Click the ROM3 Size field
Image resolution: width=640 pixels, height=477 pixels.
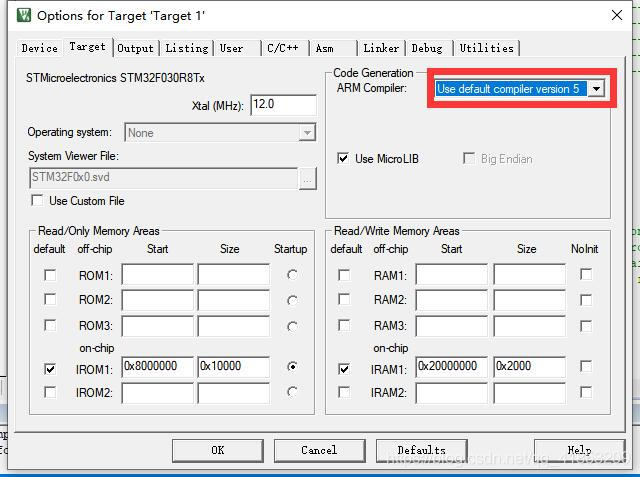tap(233, 326)
